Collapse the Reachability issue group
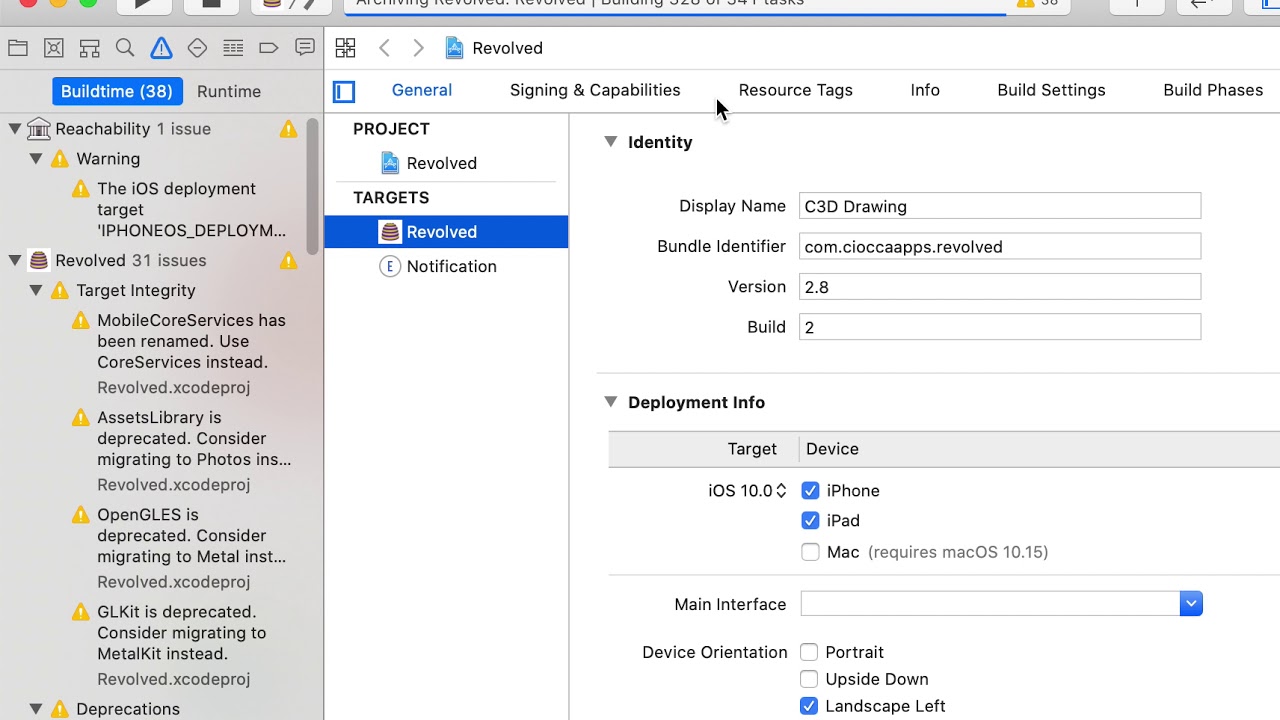1280x720 pixels. pos(15,129)
